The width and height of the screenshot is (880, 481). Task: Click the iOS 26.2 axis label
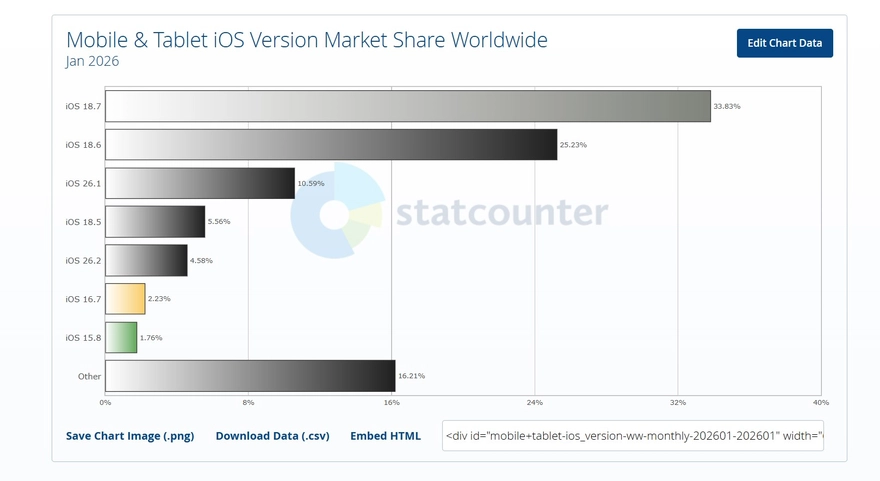point(83,260)
